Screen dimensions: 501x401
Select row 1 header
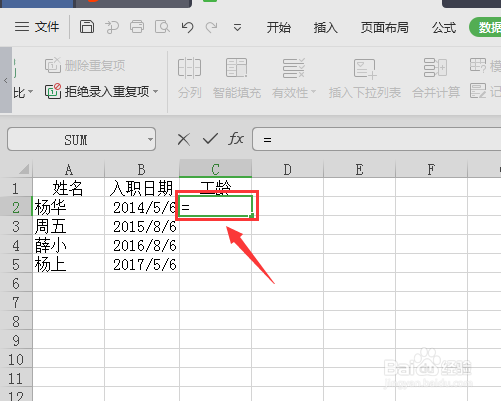pos(16,188)
